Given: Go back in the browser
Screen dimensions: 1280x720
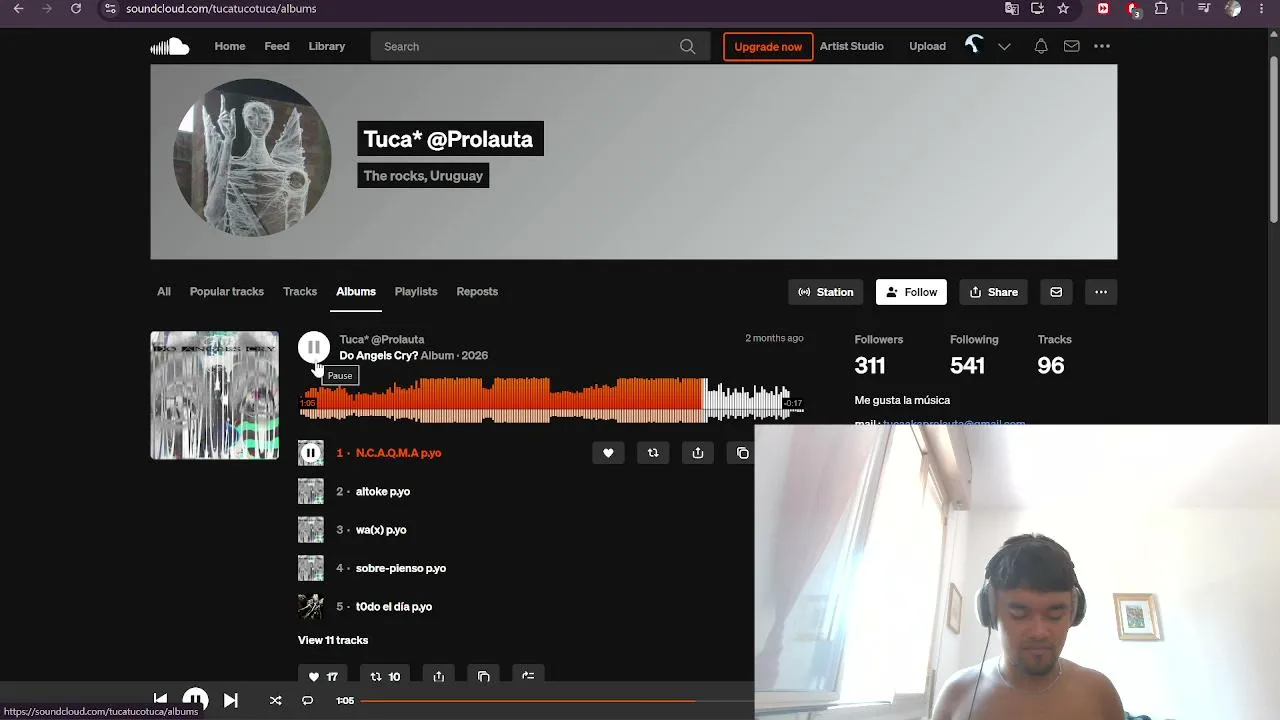Looking at the screenshot, I should point(18,8).
